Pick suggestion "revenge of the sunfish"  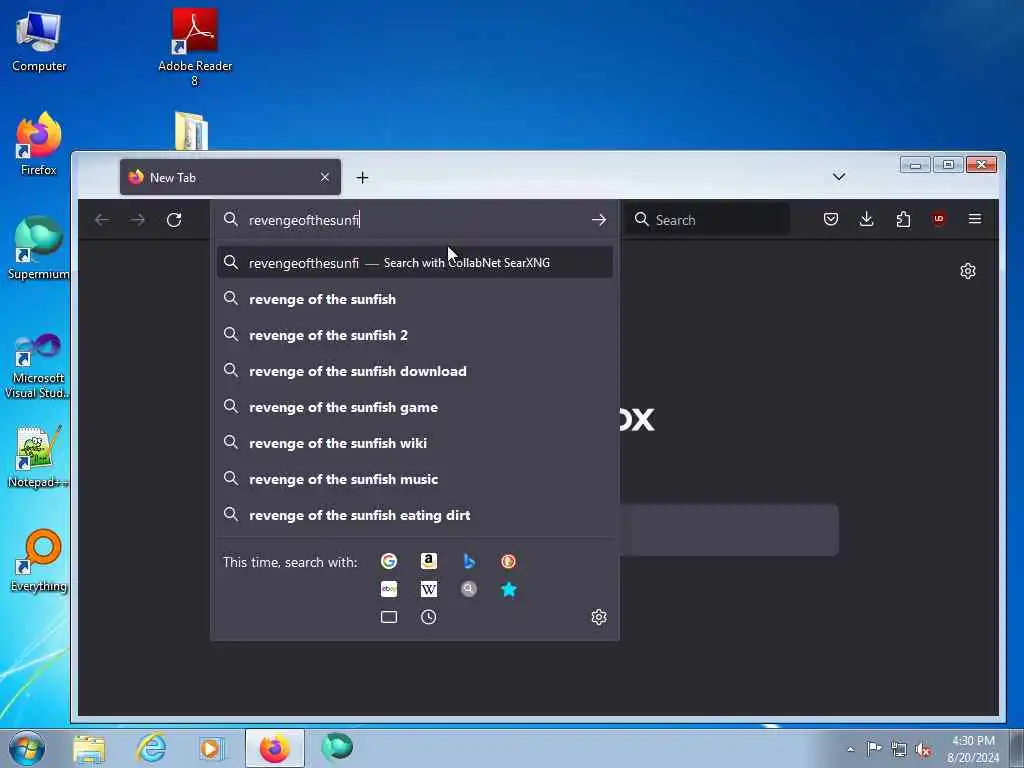tap(415, 299)
